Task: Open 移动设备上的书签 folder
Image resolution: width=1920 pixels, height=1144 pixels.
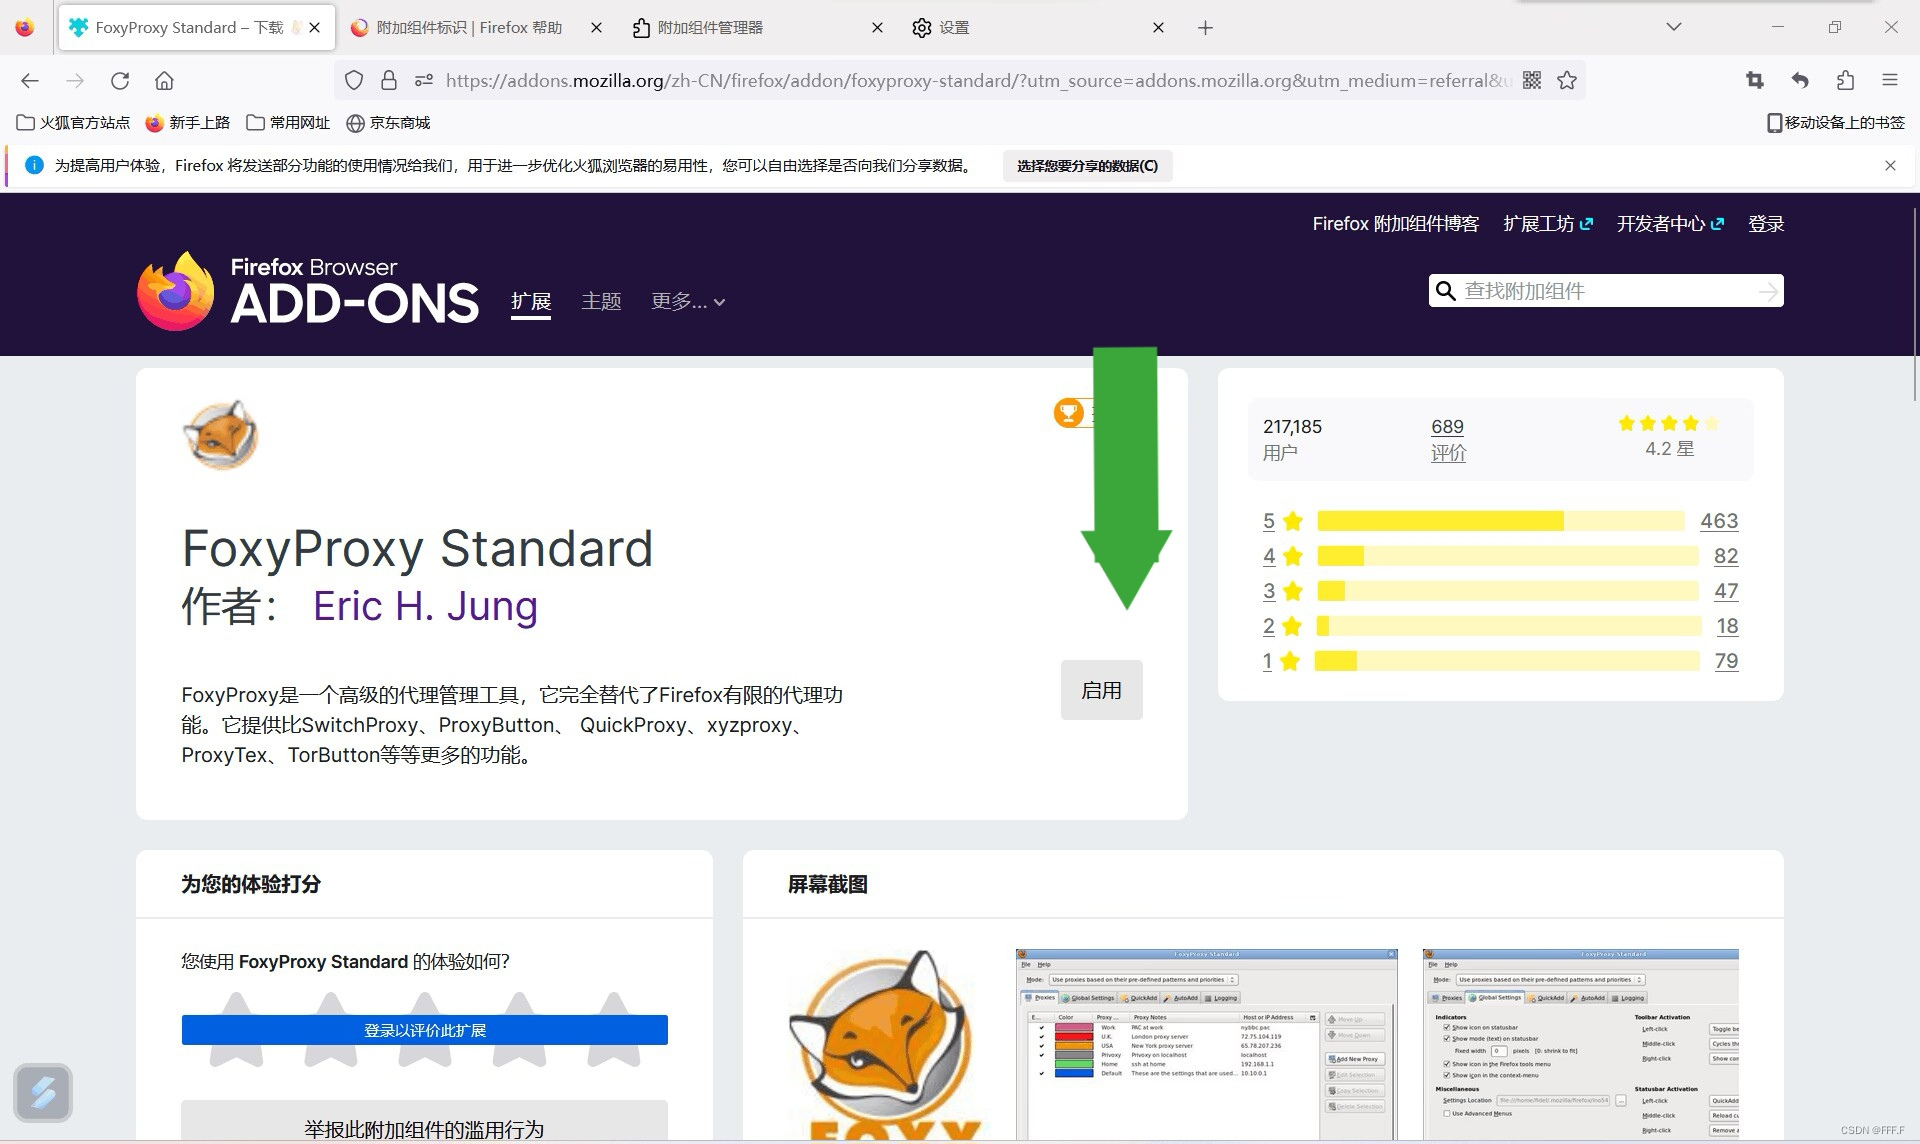Action: point(1836,123)
